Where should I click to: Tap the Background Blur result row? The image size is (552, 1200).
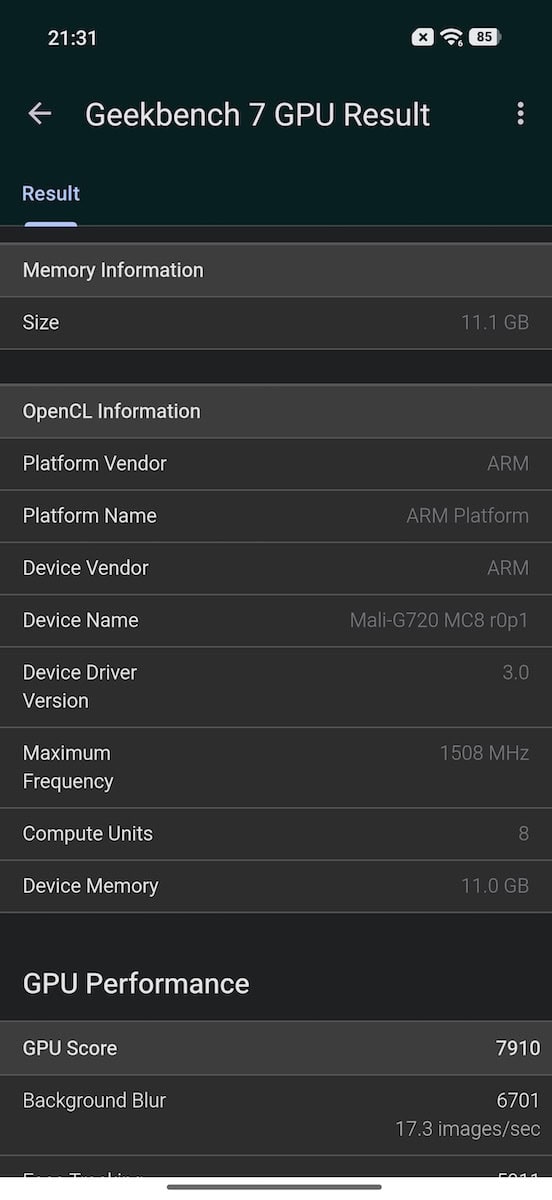tap(276, 1115)
